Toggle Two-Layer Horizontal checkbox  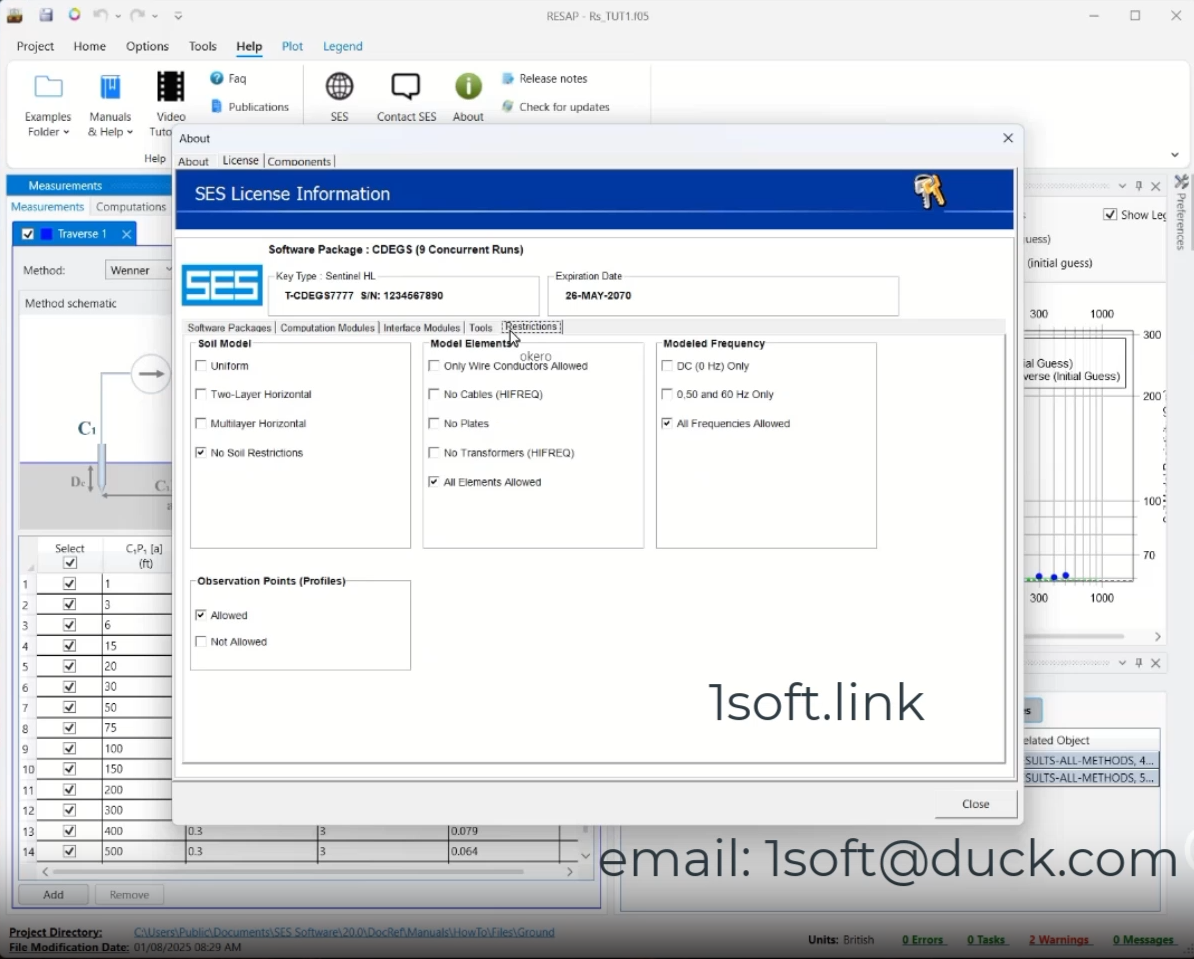point(201,394)
